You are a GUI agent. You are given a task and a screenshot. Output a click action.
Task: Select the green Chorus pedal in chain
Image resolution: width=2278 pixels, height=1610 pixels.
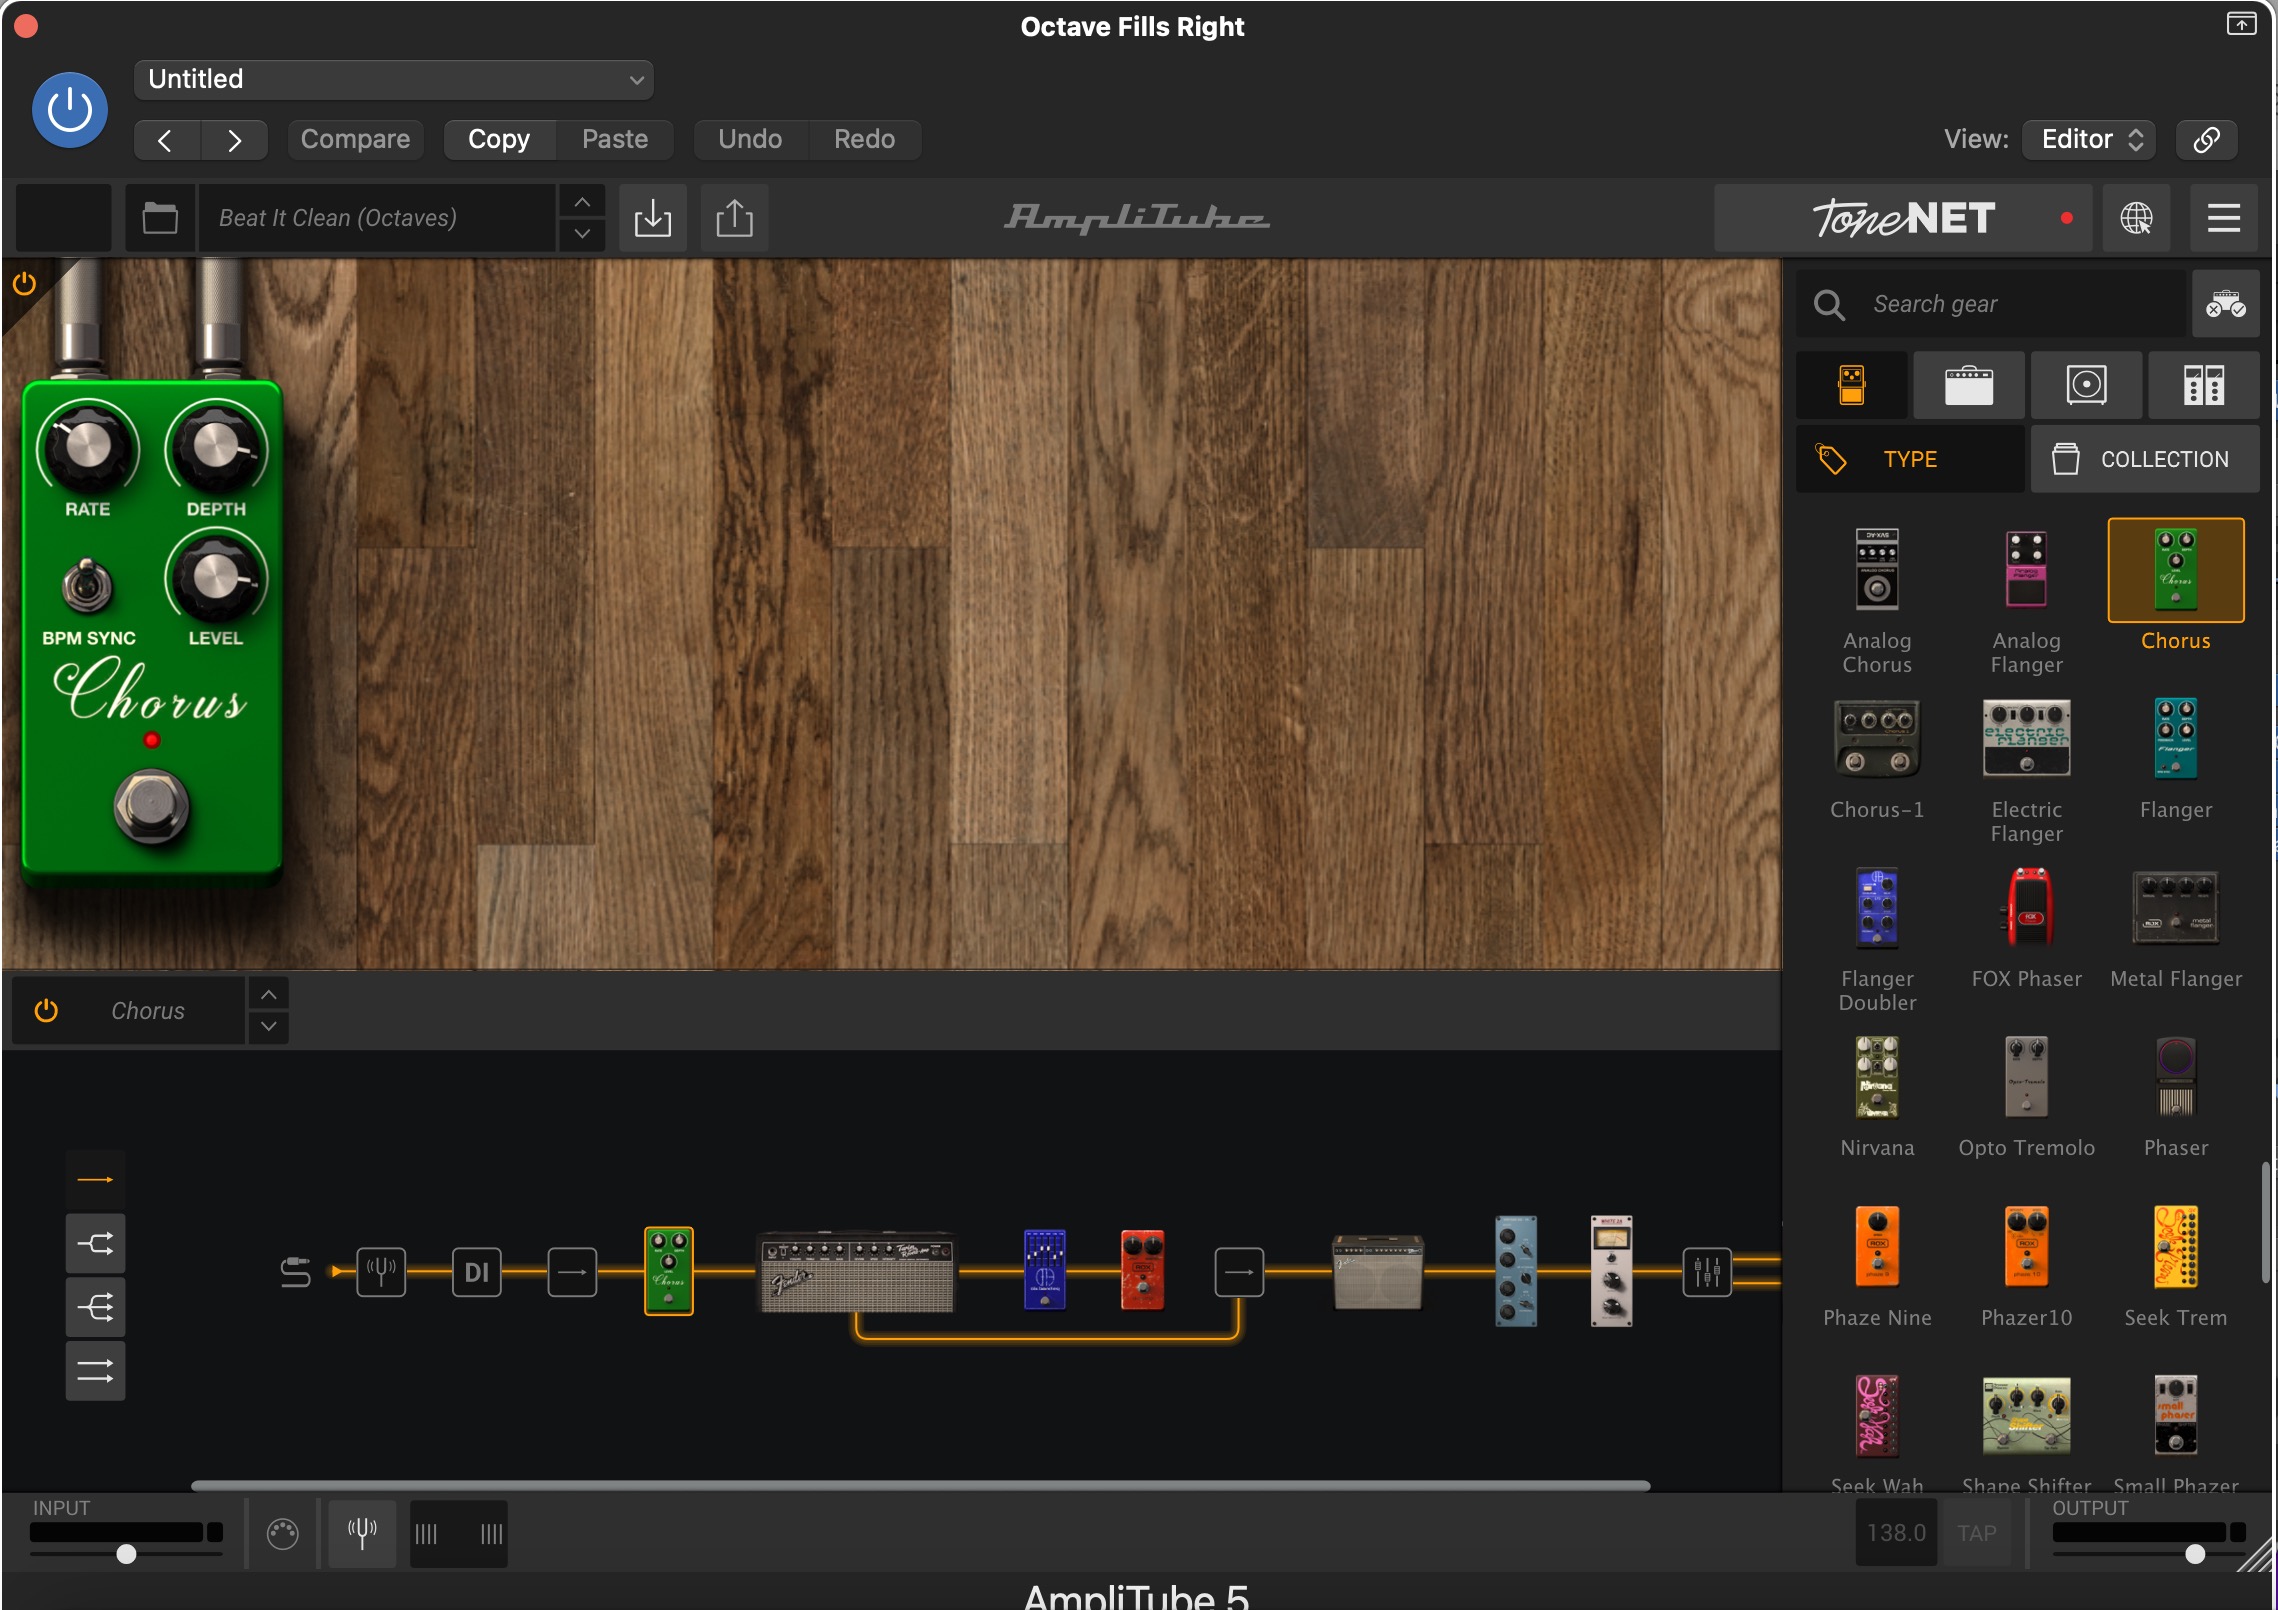tap(668, 1271)
